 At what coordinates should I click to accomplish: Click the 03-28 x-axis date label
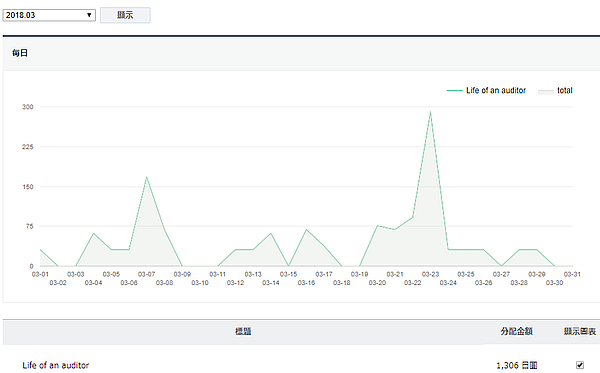[x=519, y=283]
